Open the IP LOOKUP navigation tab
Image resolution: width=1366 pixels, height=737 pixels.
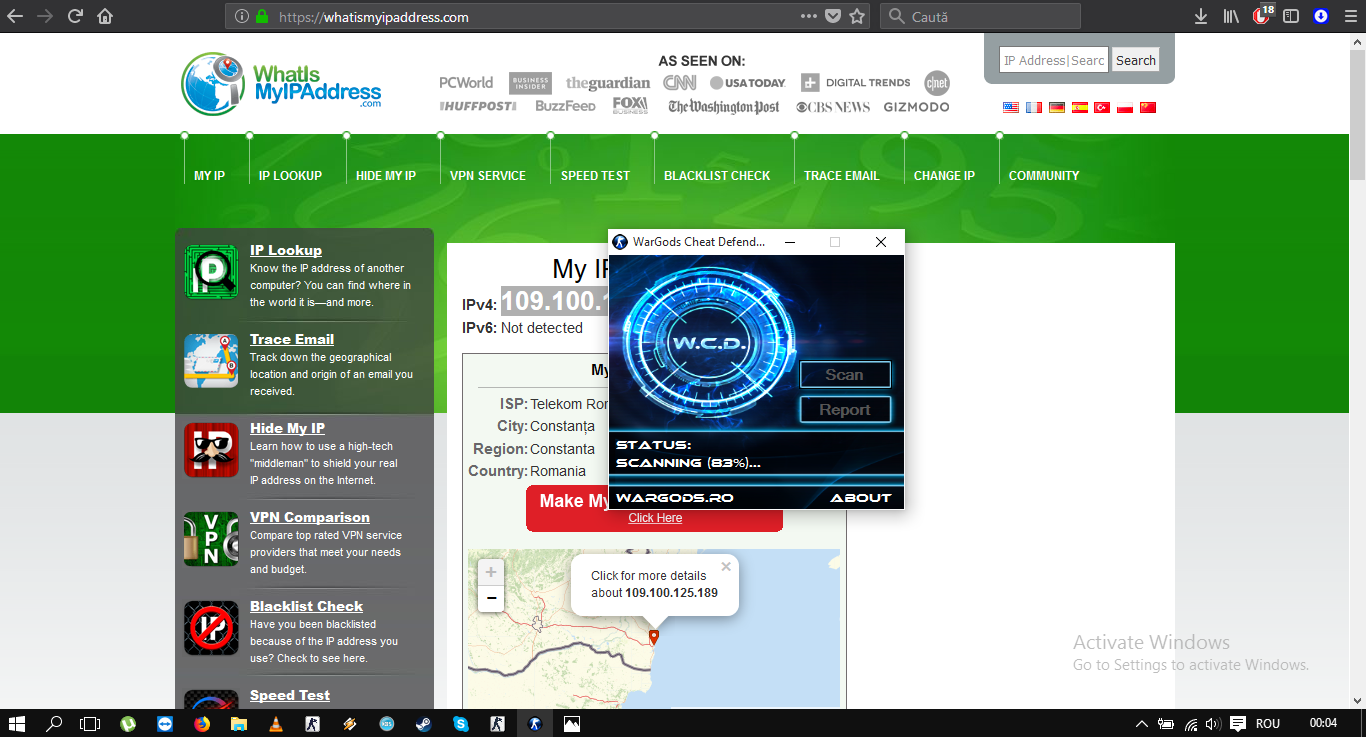coord(290,175)
